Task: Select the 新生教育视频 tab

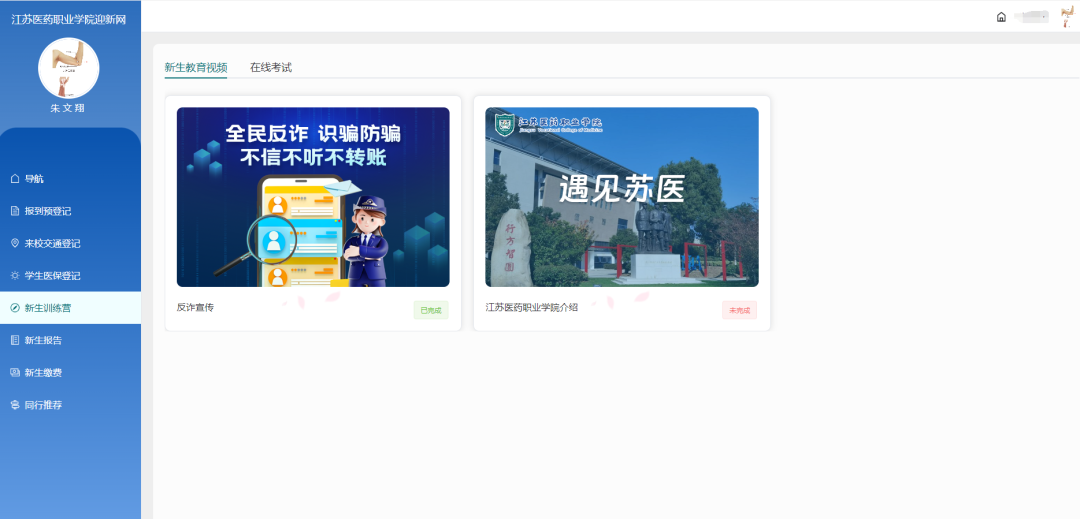Action: click(x=195, y=67)
